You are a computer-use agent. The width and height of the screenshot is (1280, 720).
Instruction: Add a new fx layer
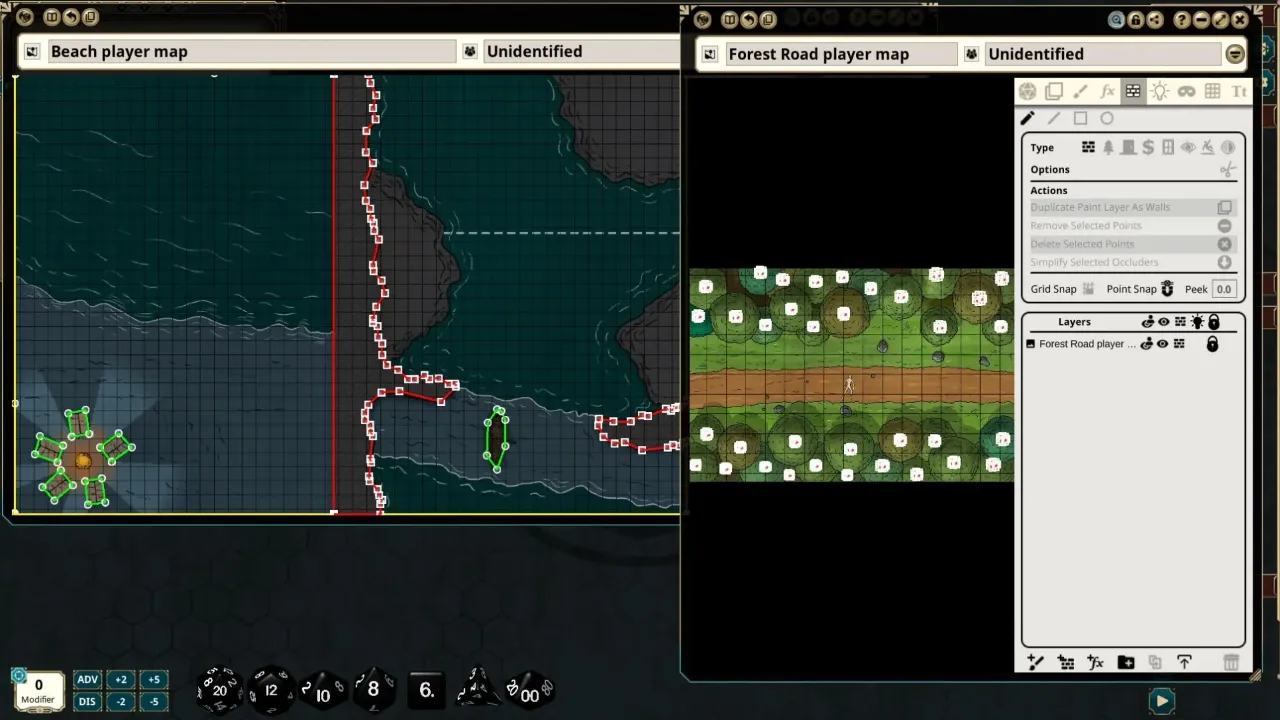click(1096, 662)
